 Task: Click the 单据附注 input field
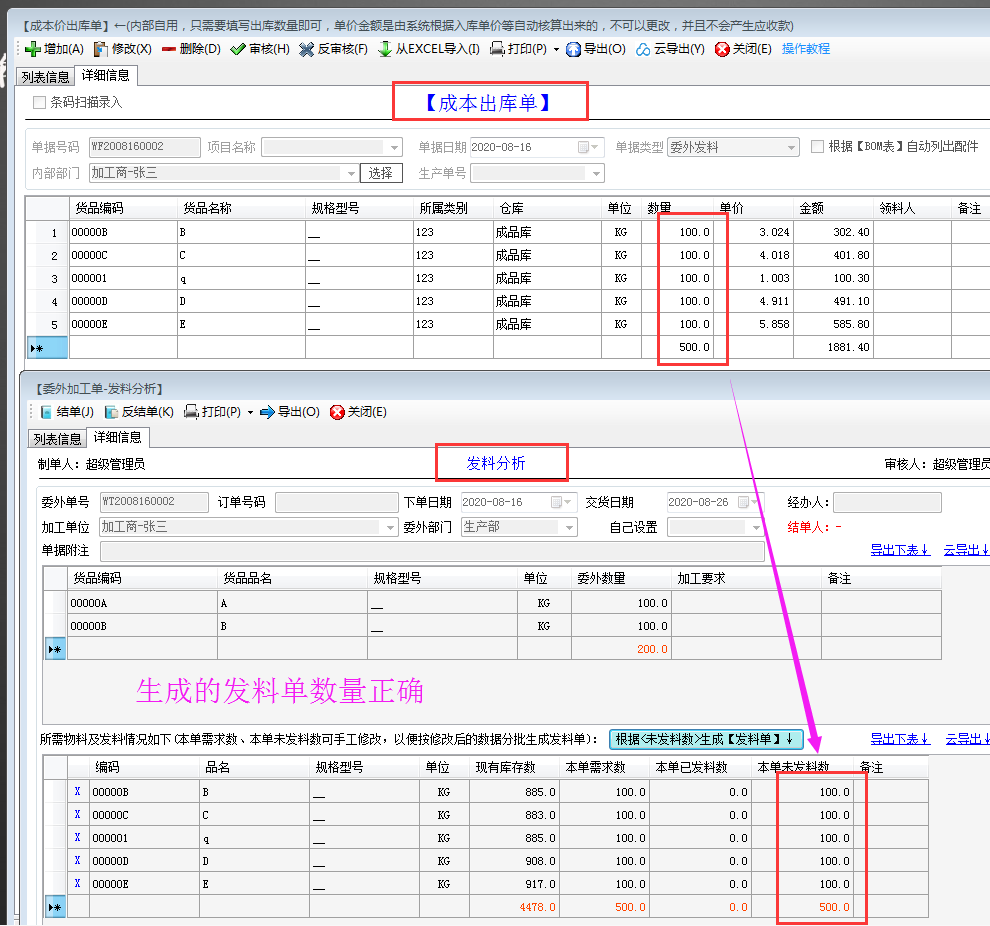(x=432, y=551)
